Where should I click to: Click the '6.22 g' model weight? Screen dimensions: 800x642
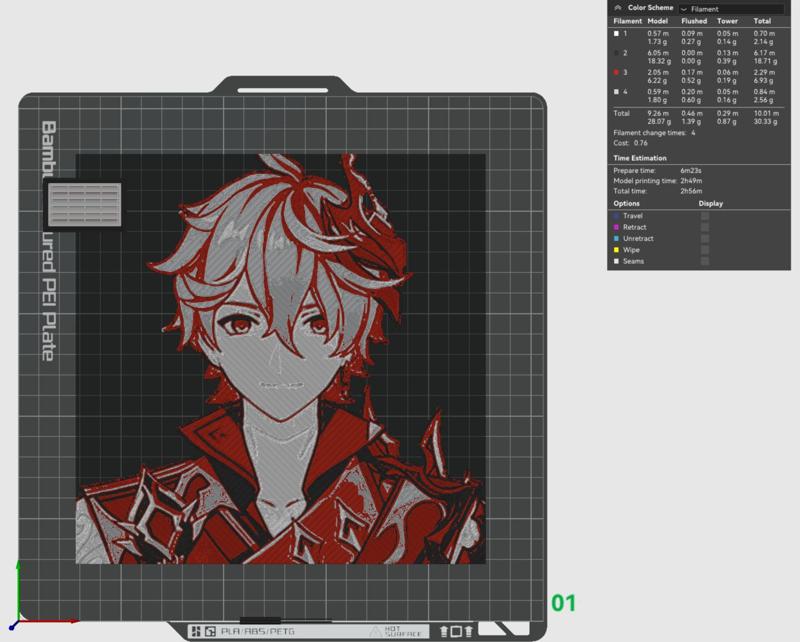pos(657,80)
